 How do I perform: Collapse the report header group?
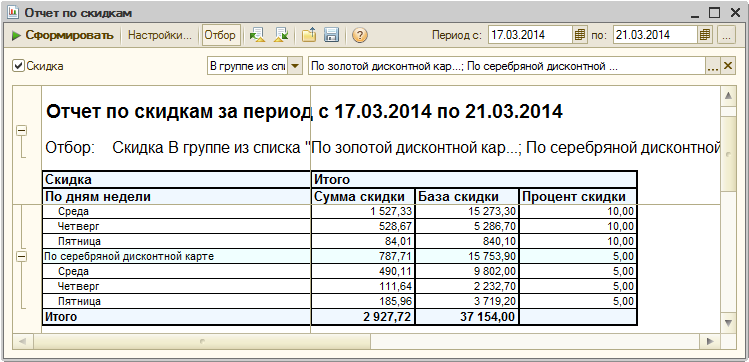(21, 130)
